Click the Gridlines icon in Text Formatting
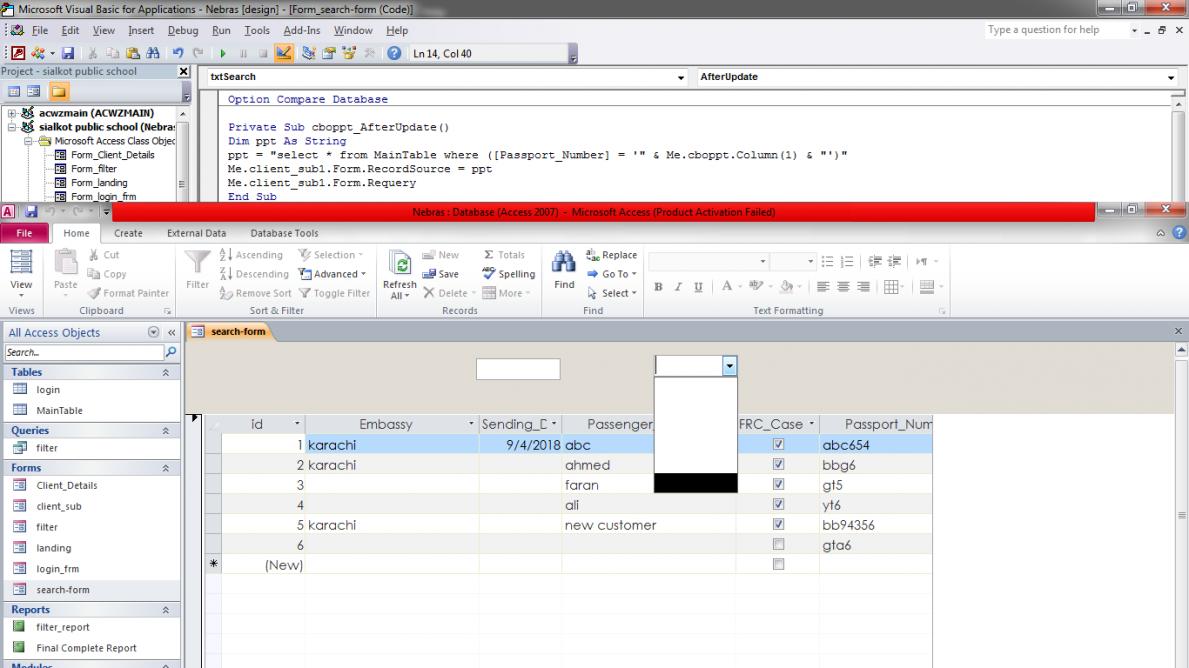The width and height of the screenshot is (1189, 668). pos(891,287)
